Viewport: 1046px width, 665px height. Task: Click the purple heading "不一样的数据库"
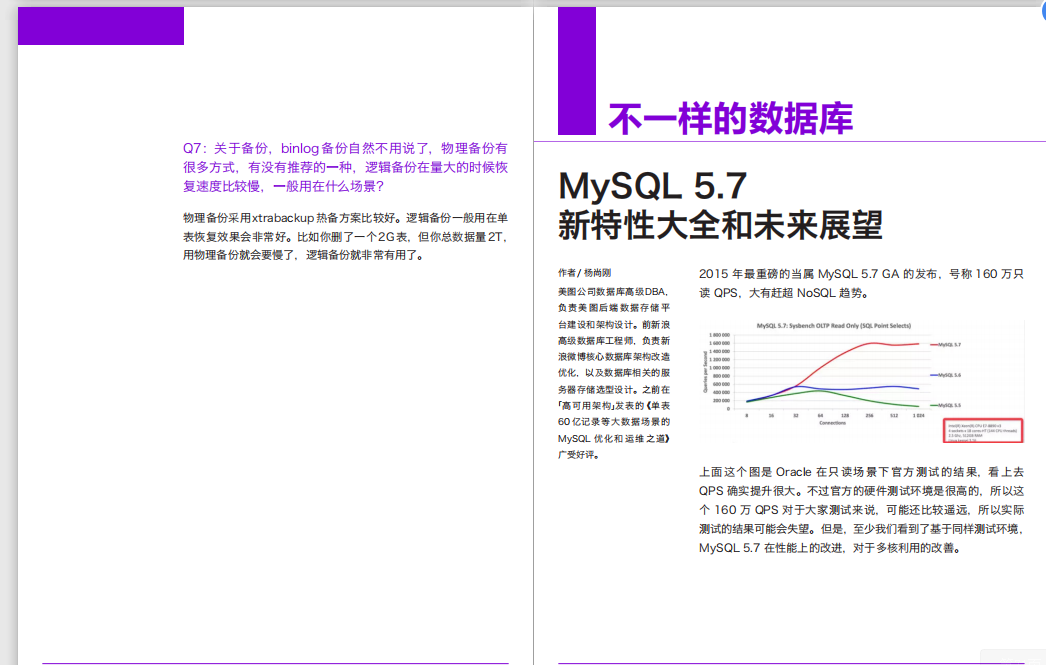coord(730,119)
